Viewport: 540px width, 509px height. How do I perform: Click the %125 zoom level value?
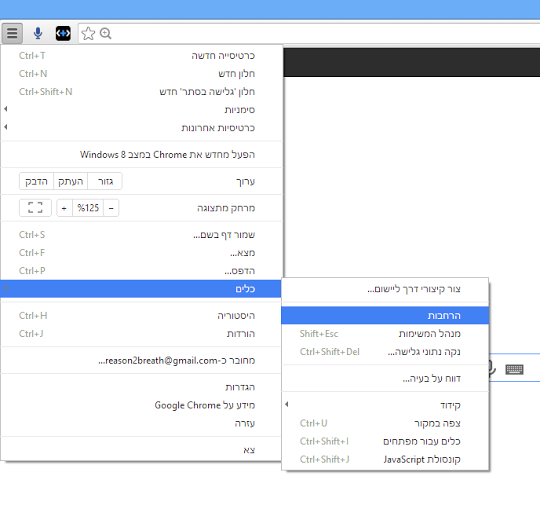point(88,208)
